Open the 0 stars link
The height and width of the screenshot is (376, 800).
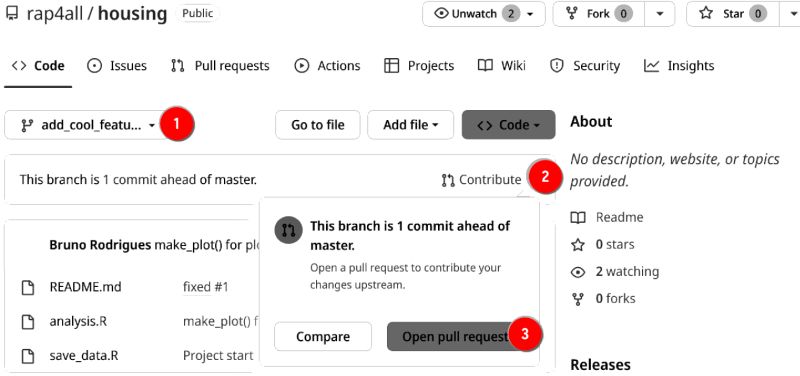point(615,245)
